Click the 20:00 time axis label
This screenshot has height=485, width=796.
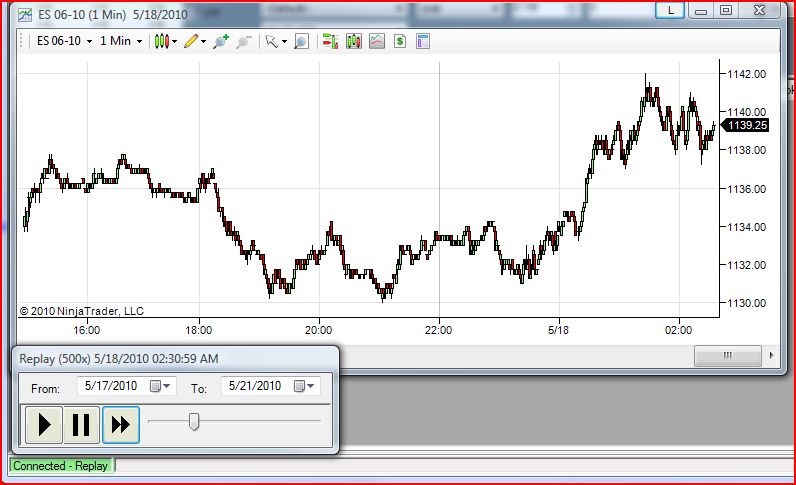coord(318,330)
